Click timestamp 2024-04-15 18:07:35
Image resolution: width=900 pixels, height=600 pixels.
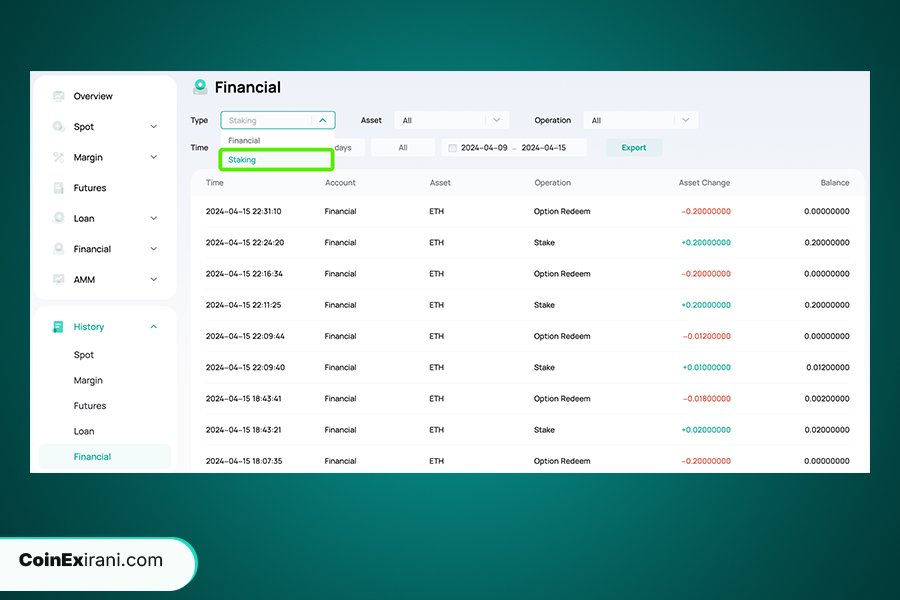244,461
